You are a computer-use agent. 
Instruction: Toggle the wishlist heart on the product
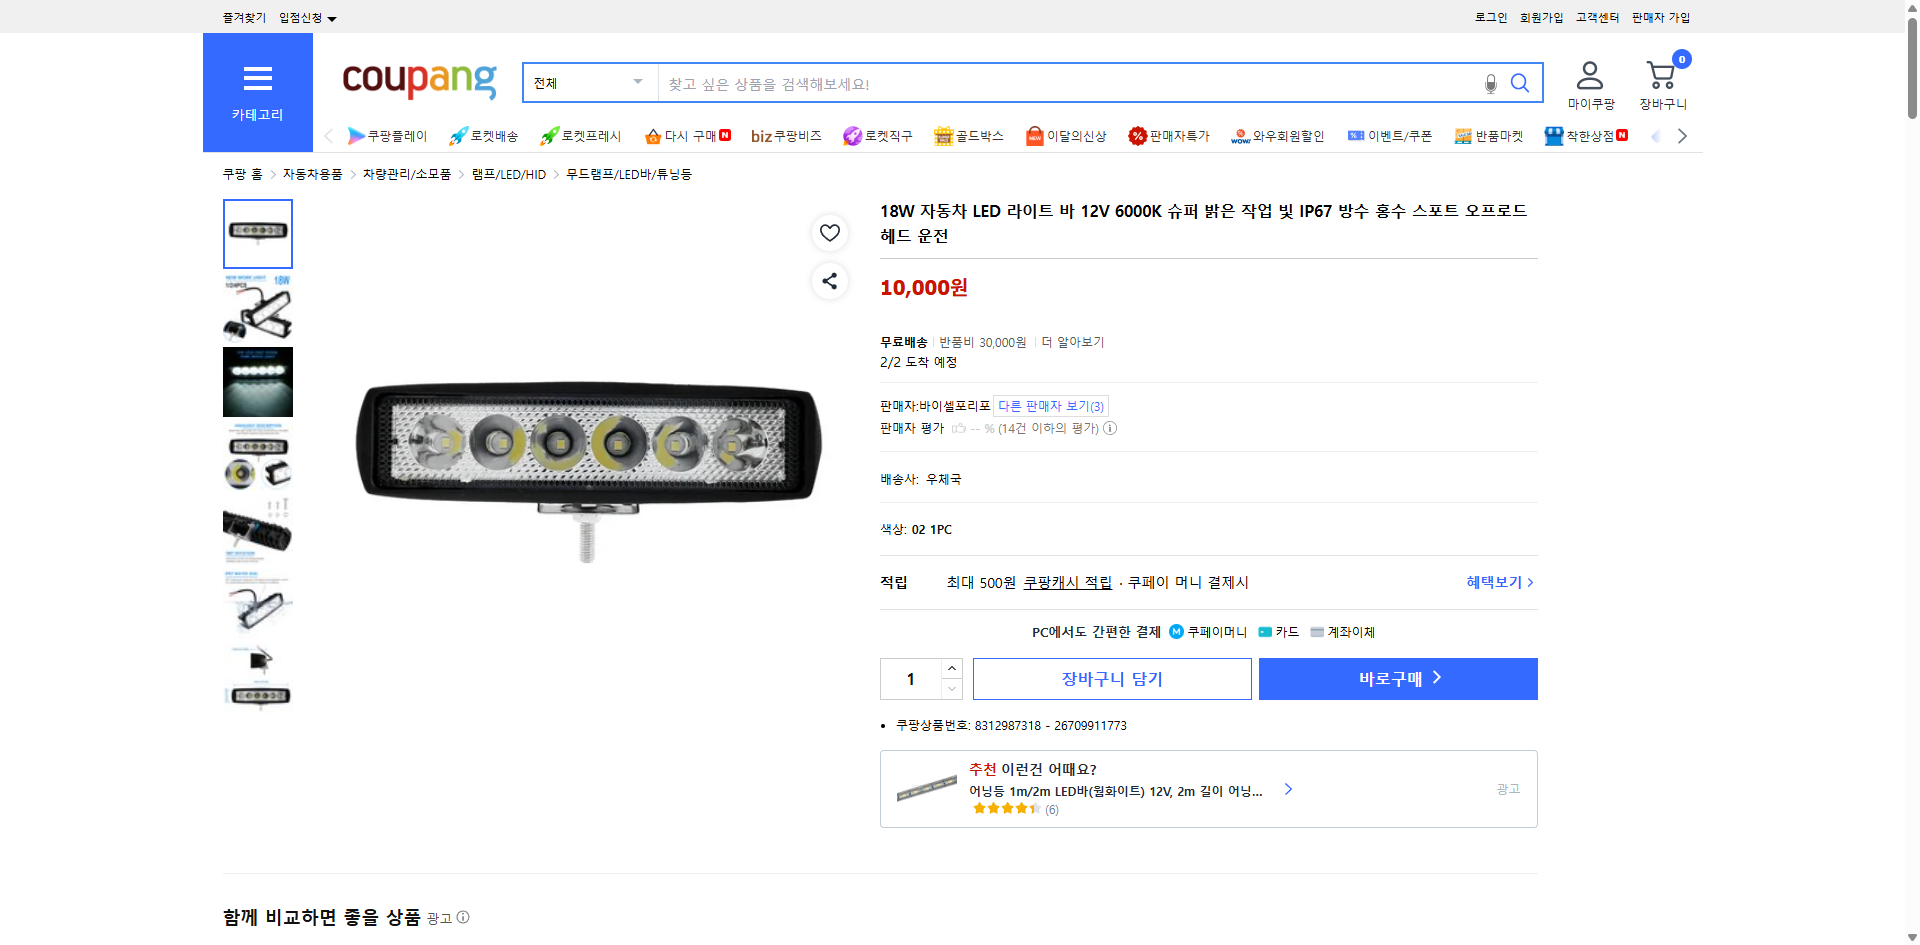(x=829, y=232)
